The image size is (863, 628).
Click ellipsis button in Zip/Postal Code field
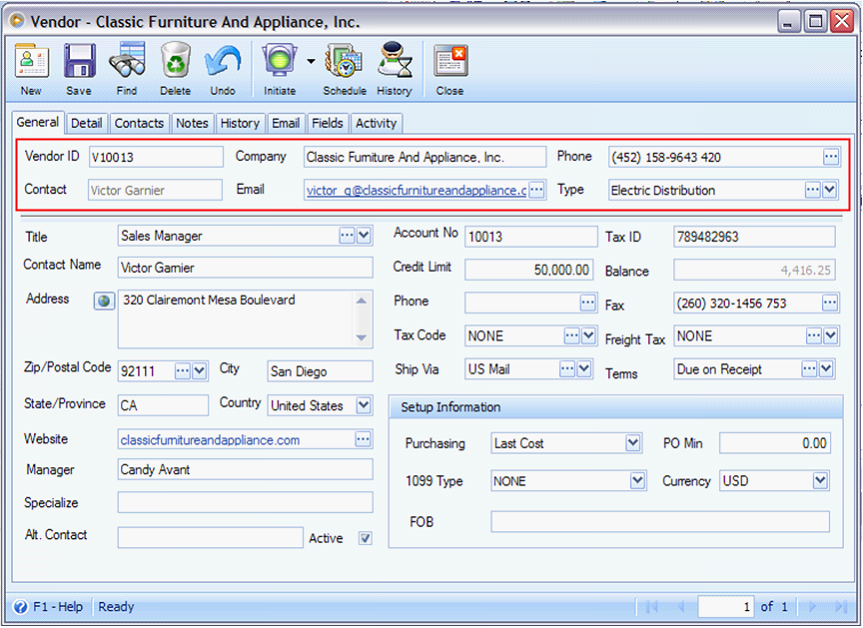[x=183, y=371]
